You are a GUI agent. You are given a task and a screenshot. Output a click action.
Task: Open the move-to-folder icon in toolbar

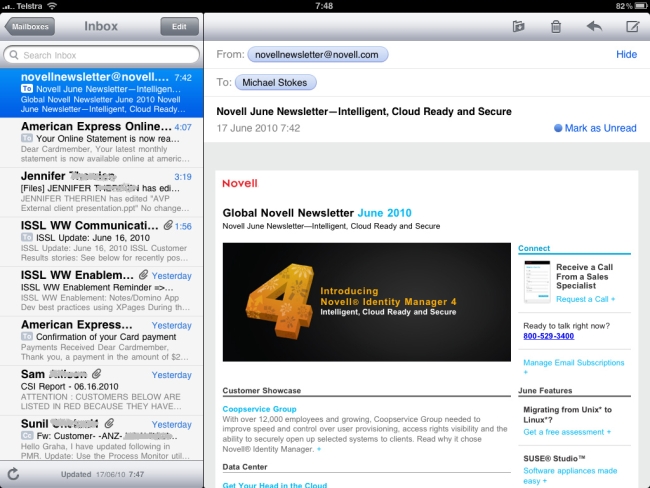coord(518,27)
